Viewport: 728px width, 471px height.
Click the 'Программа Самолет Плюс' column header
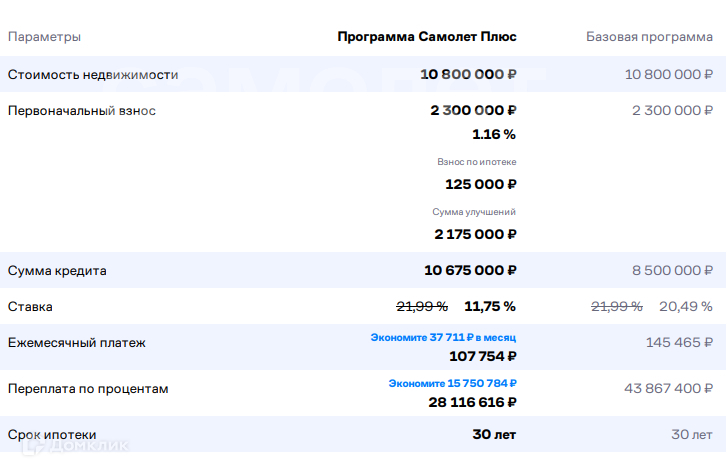click(427, 37)
